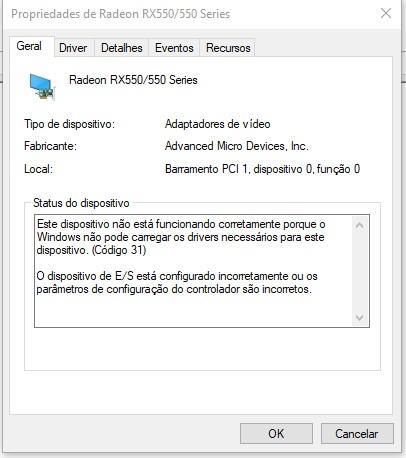Click the Advanced Micro Devices manufacturer value
Viewport: 406px width, 458px height.
[x=237, y=146]
